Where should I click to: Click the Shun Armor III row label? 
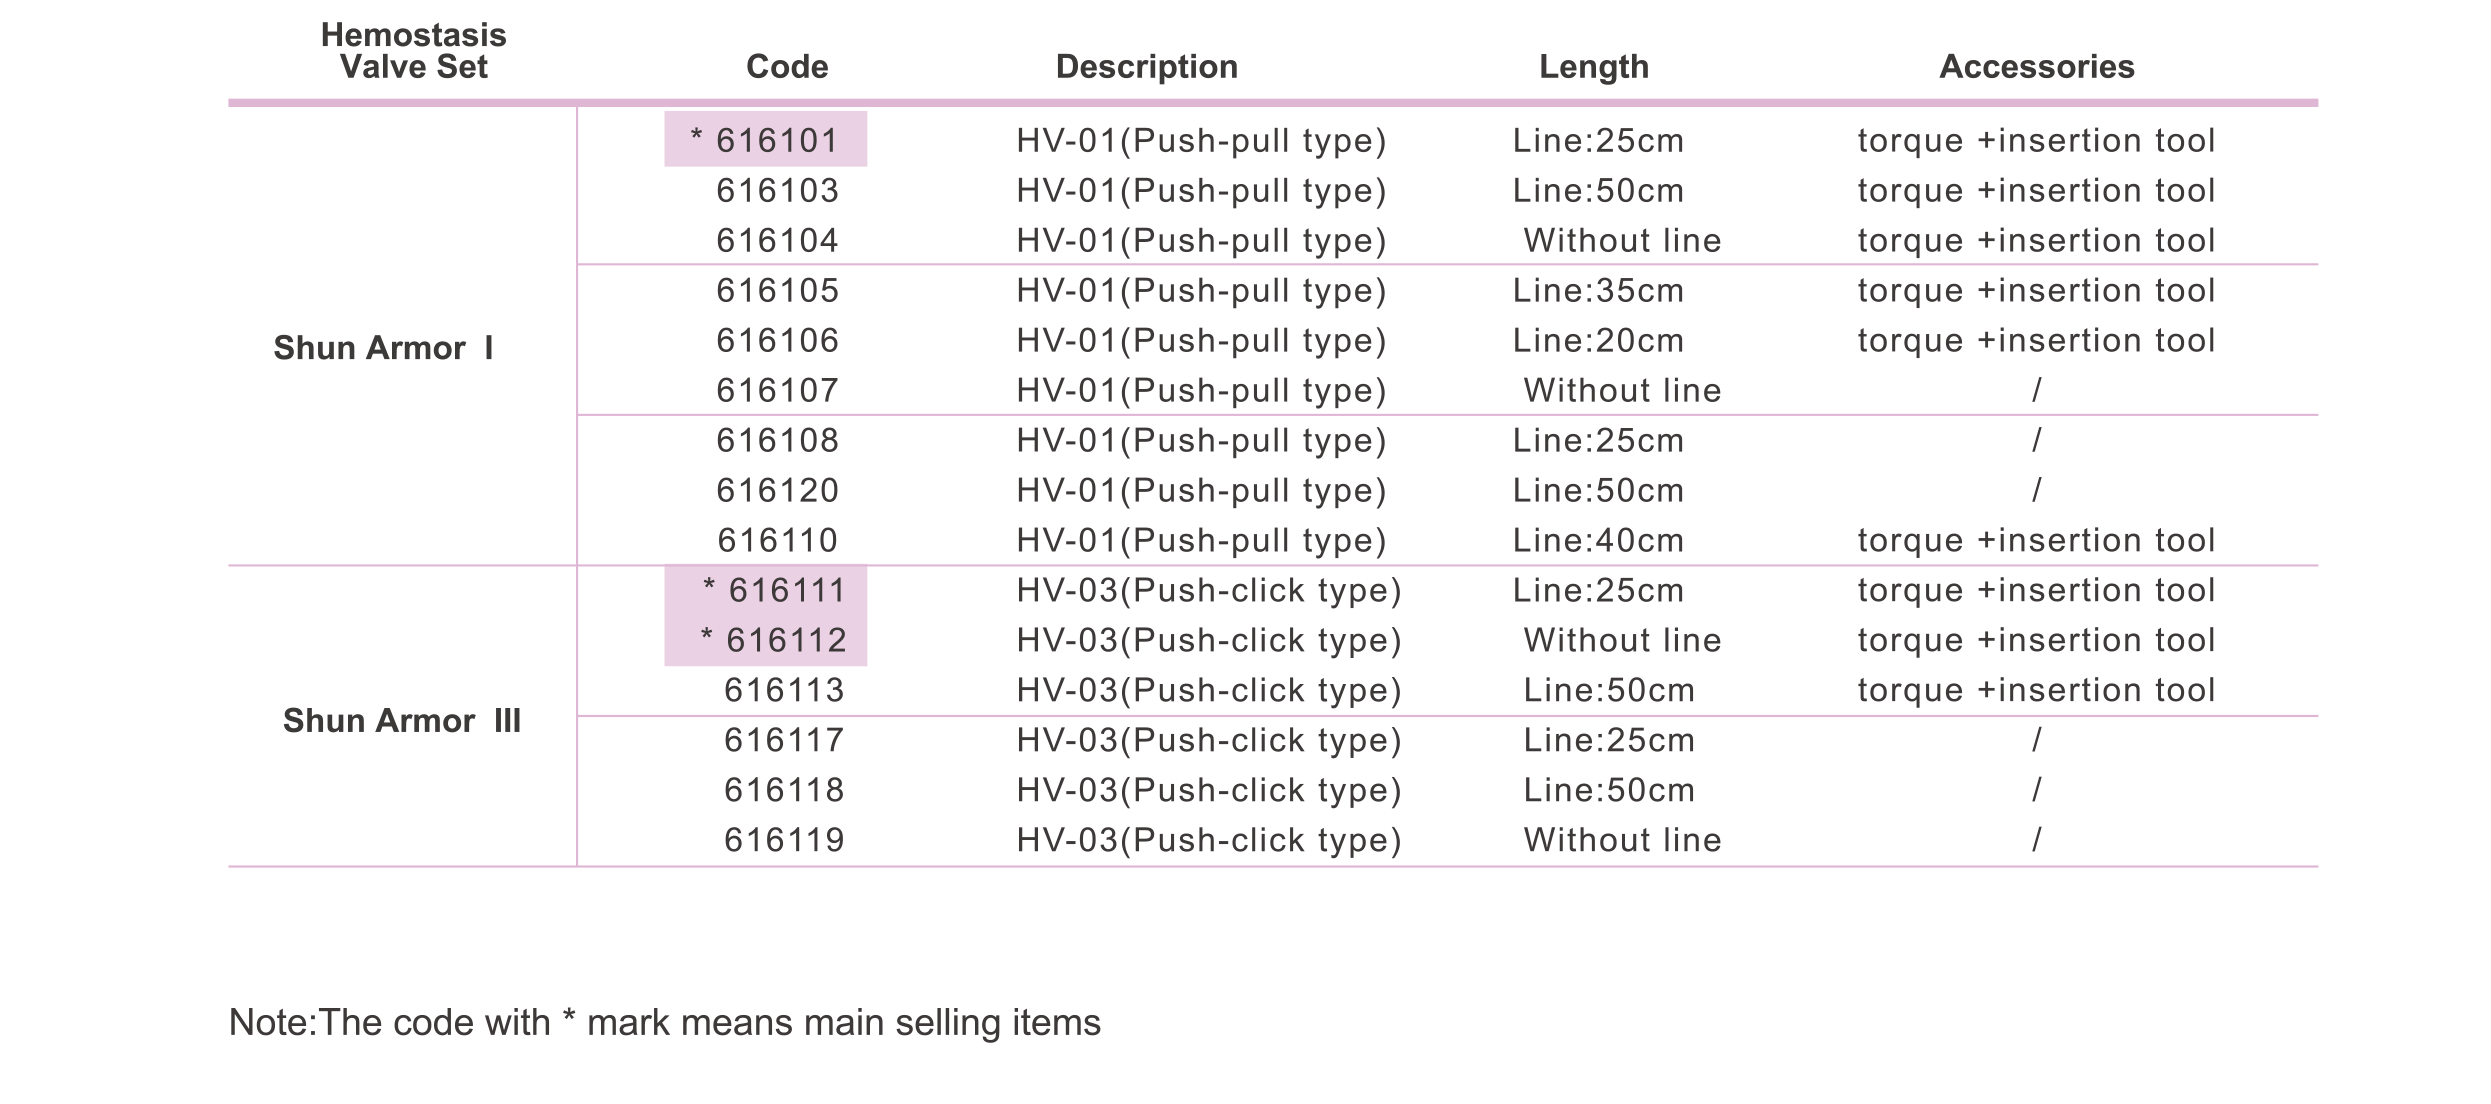pos(402,721)
